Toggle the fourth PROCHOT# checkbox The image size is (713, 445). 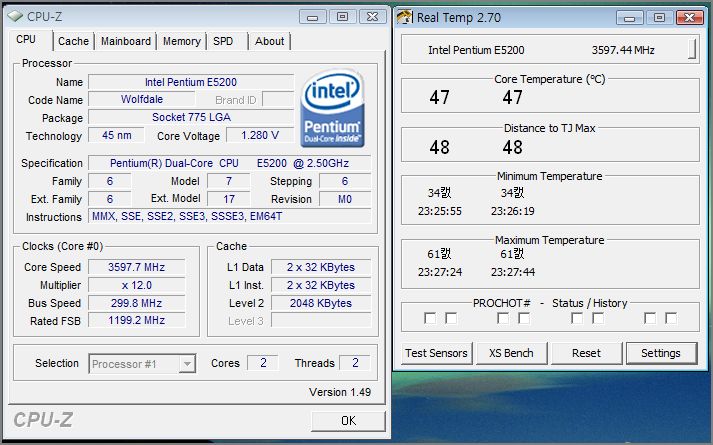(524, 318)
